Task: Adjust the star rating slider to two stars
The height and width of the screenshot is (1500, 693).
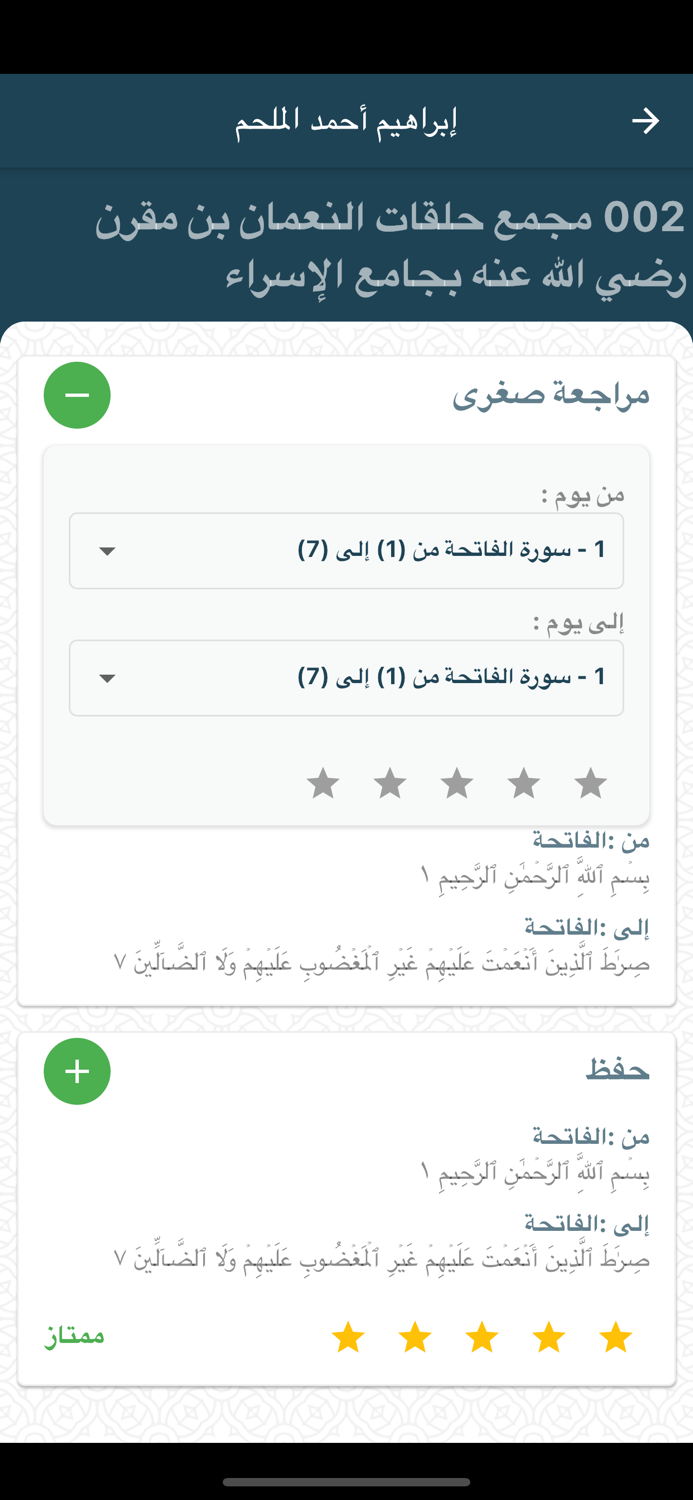Action: pos(523,784)
